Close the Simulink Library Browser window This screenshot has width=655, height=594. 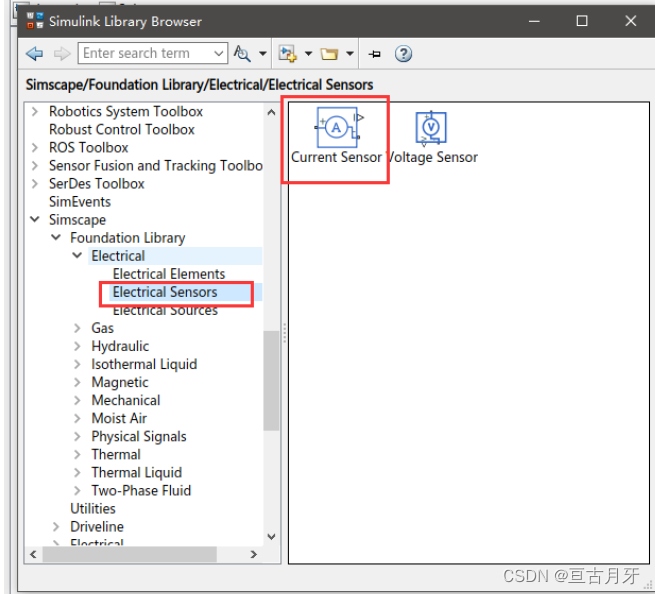click(x=631, y=21)
